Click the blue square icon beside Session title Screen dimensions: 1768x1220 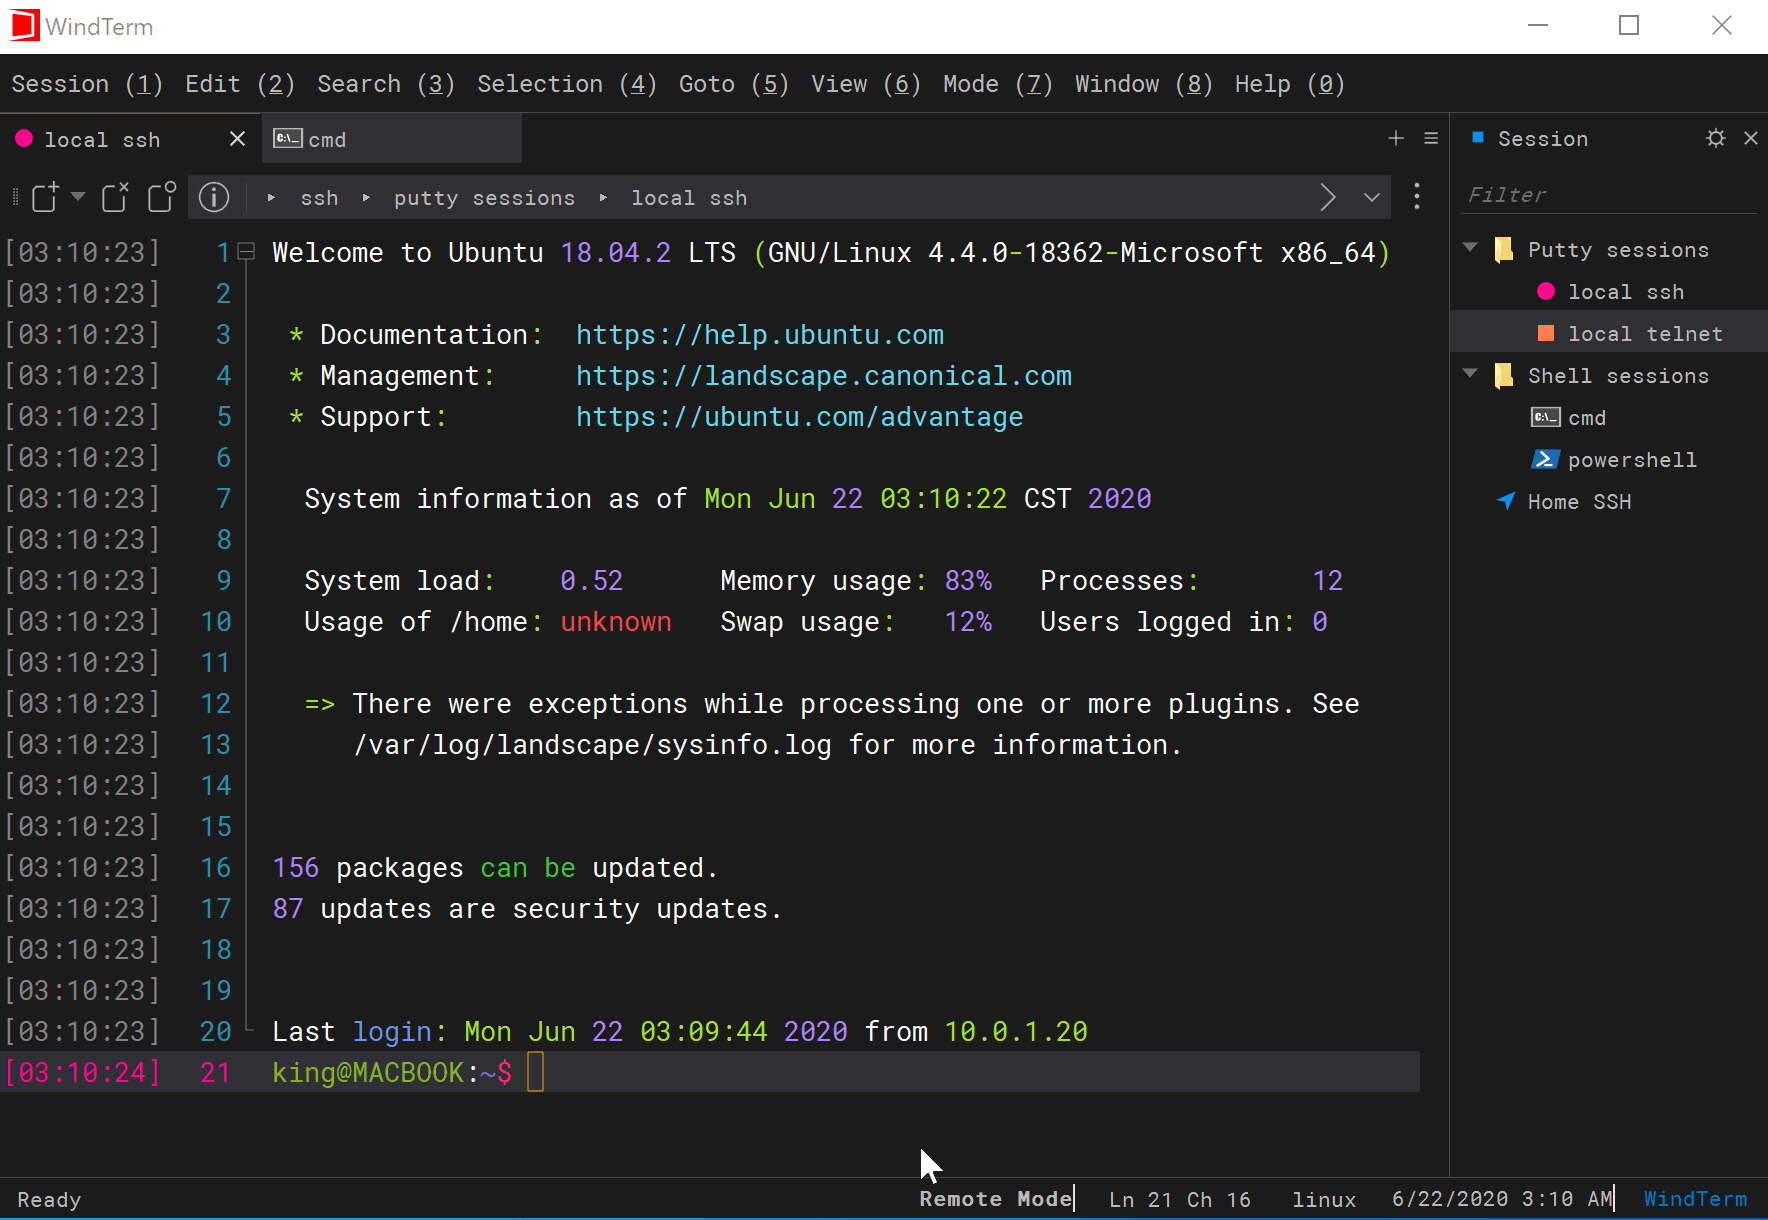(1478, 137)
